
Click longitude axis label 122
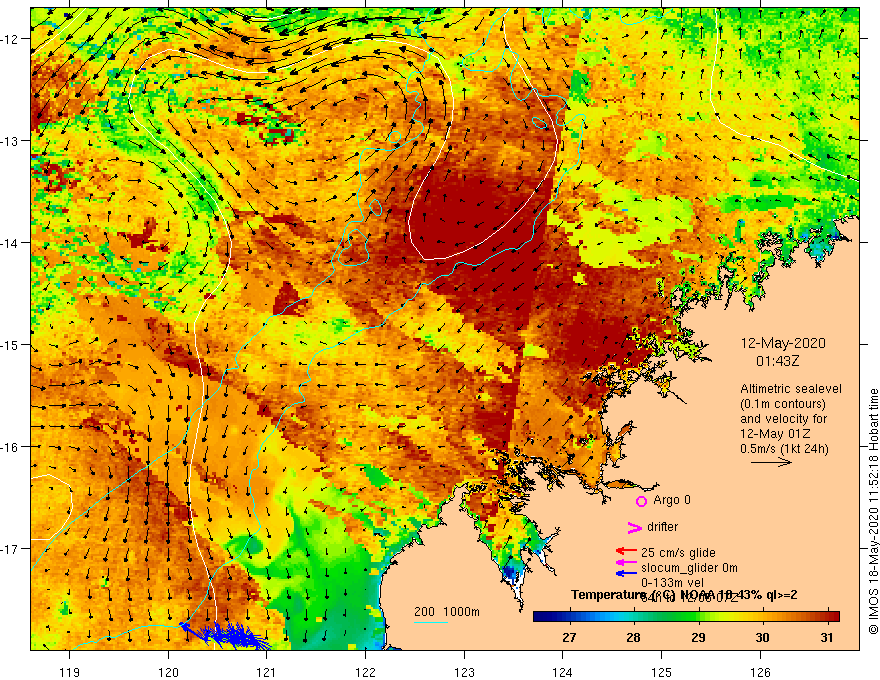click(365, 672)
